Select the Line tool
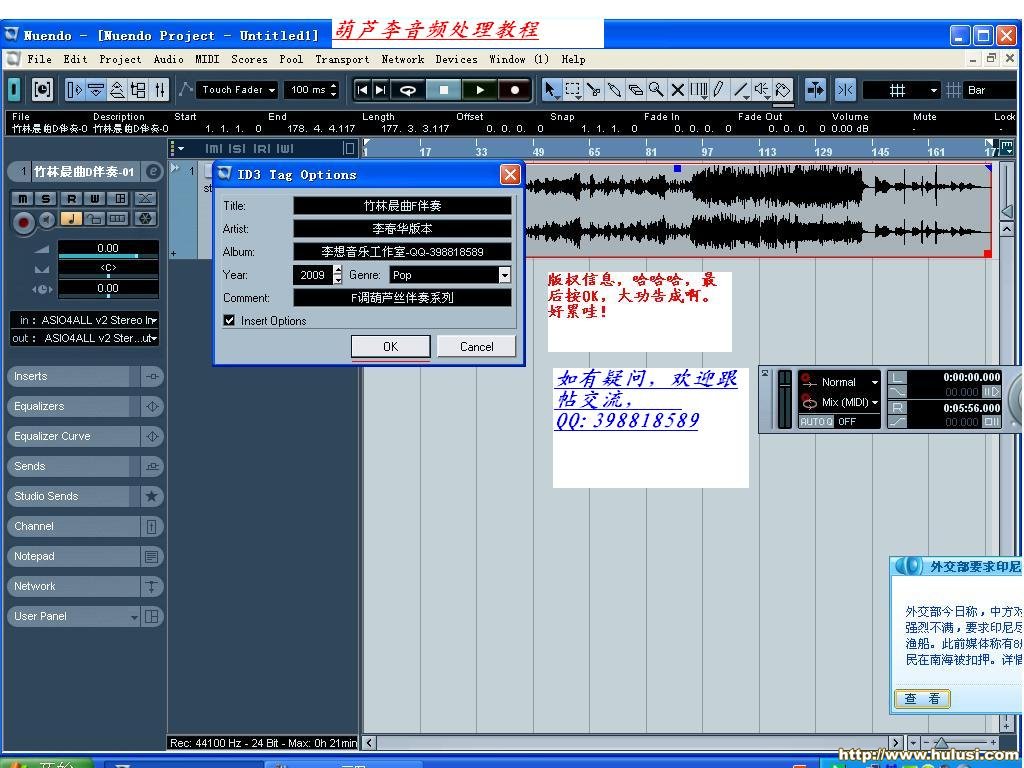The width and height of the screenshot is (1024, 768). tap(741, 89)
